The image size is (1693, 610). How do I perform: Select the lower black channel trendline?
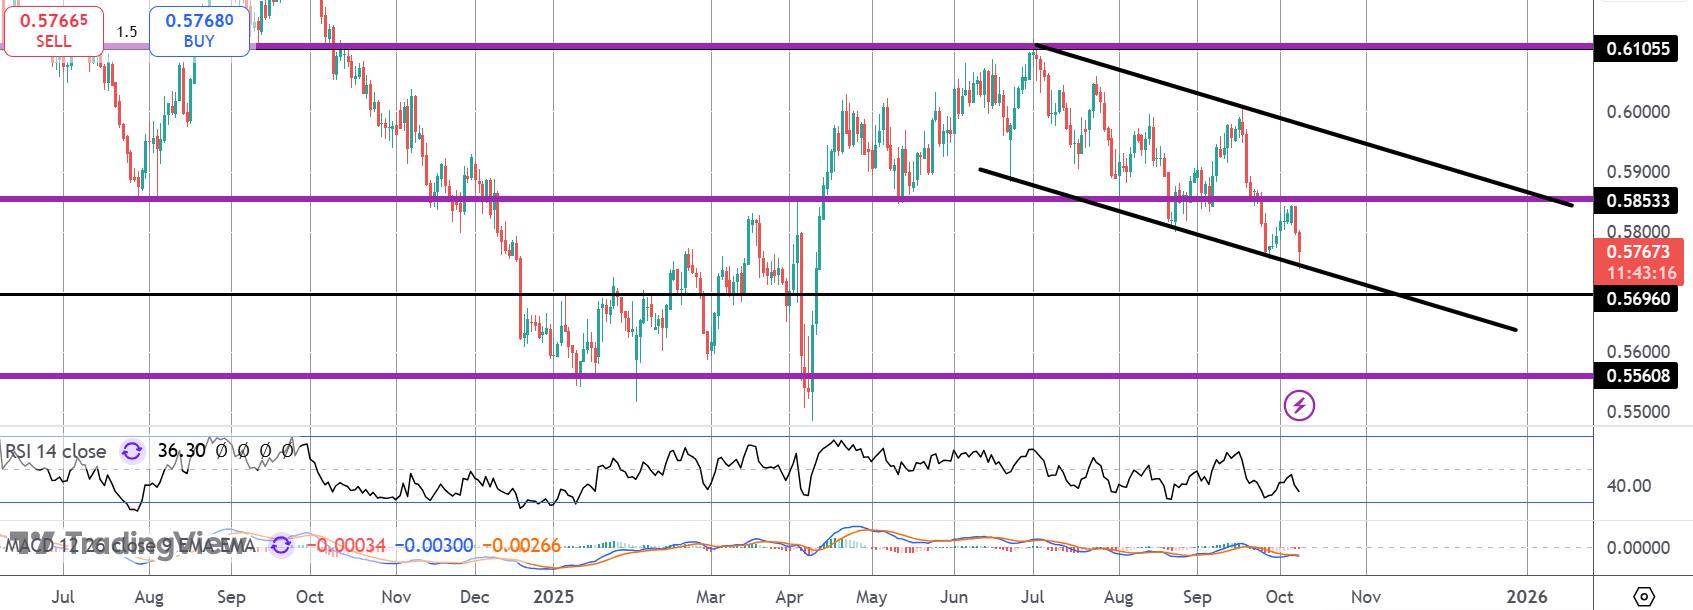pyautogui.click(x=1248, y=250)
